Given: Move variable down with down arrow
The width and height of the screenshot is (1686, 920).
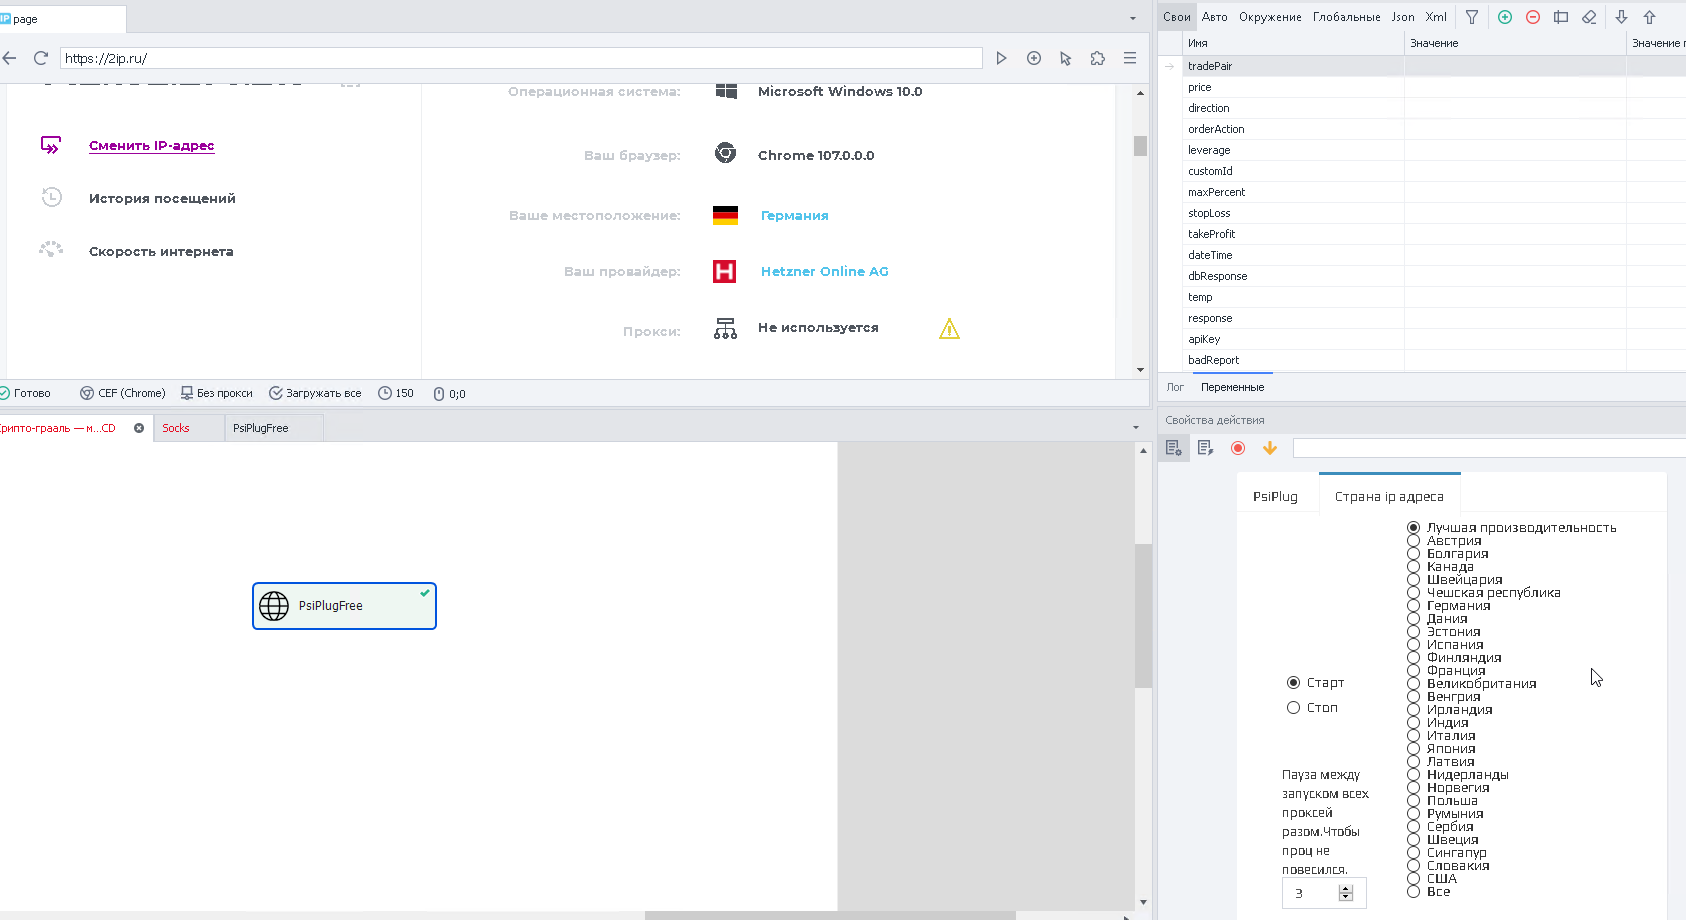Looking at the screenshot, I should [1622, 17].
